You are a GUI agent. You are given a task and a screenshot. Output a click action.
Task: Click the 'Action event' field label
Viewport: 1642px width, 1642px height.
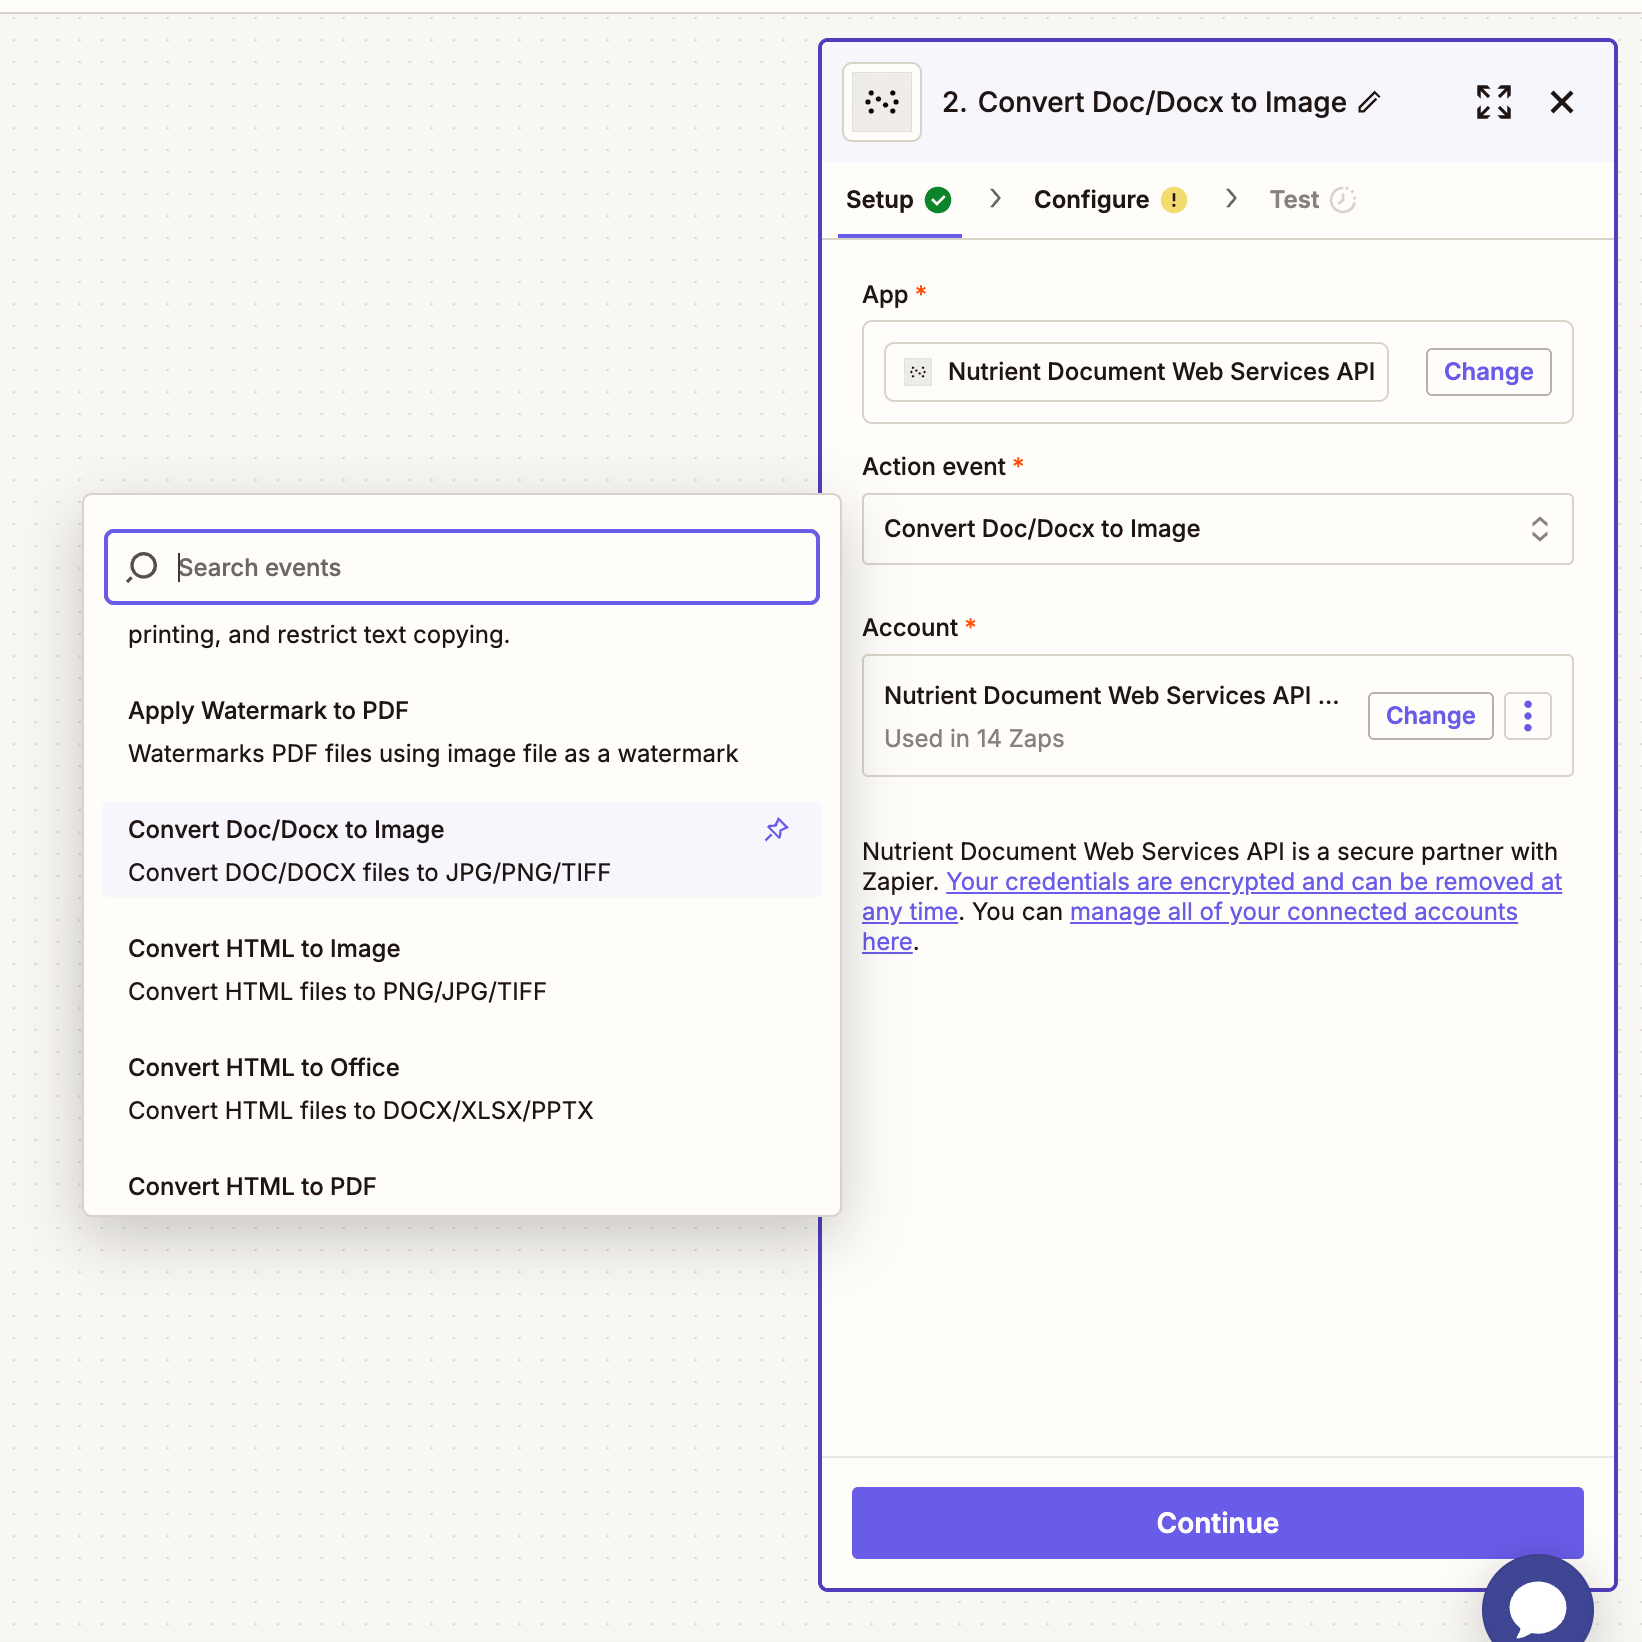click(934, 467)
